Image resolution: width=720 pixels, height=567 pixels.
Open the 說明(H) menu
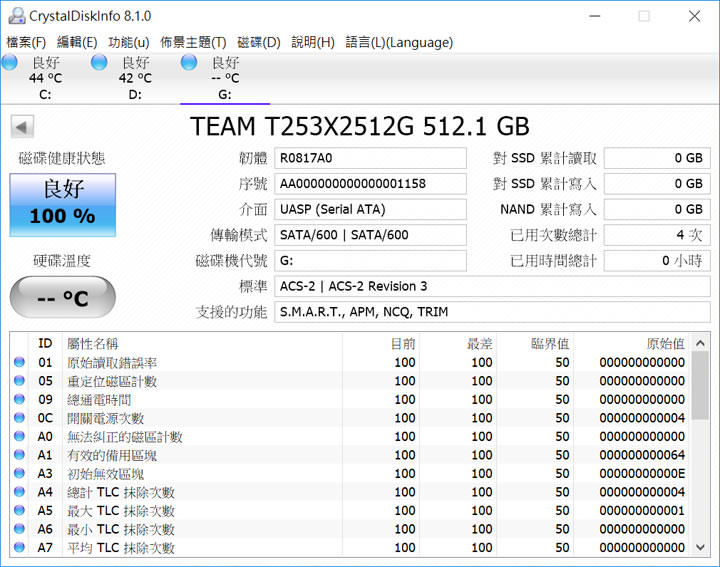point(313,42)
